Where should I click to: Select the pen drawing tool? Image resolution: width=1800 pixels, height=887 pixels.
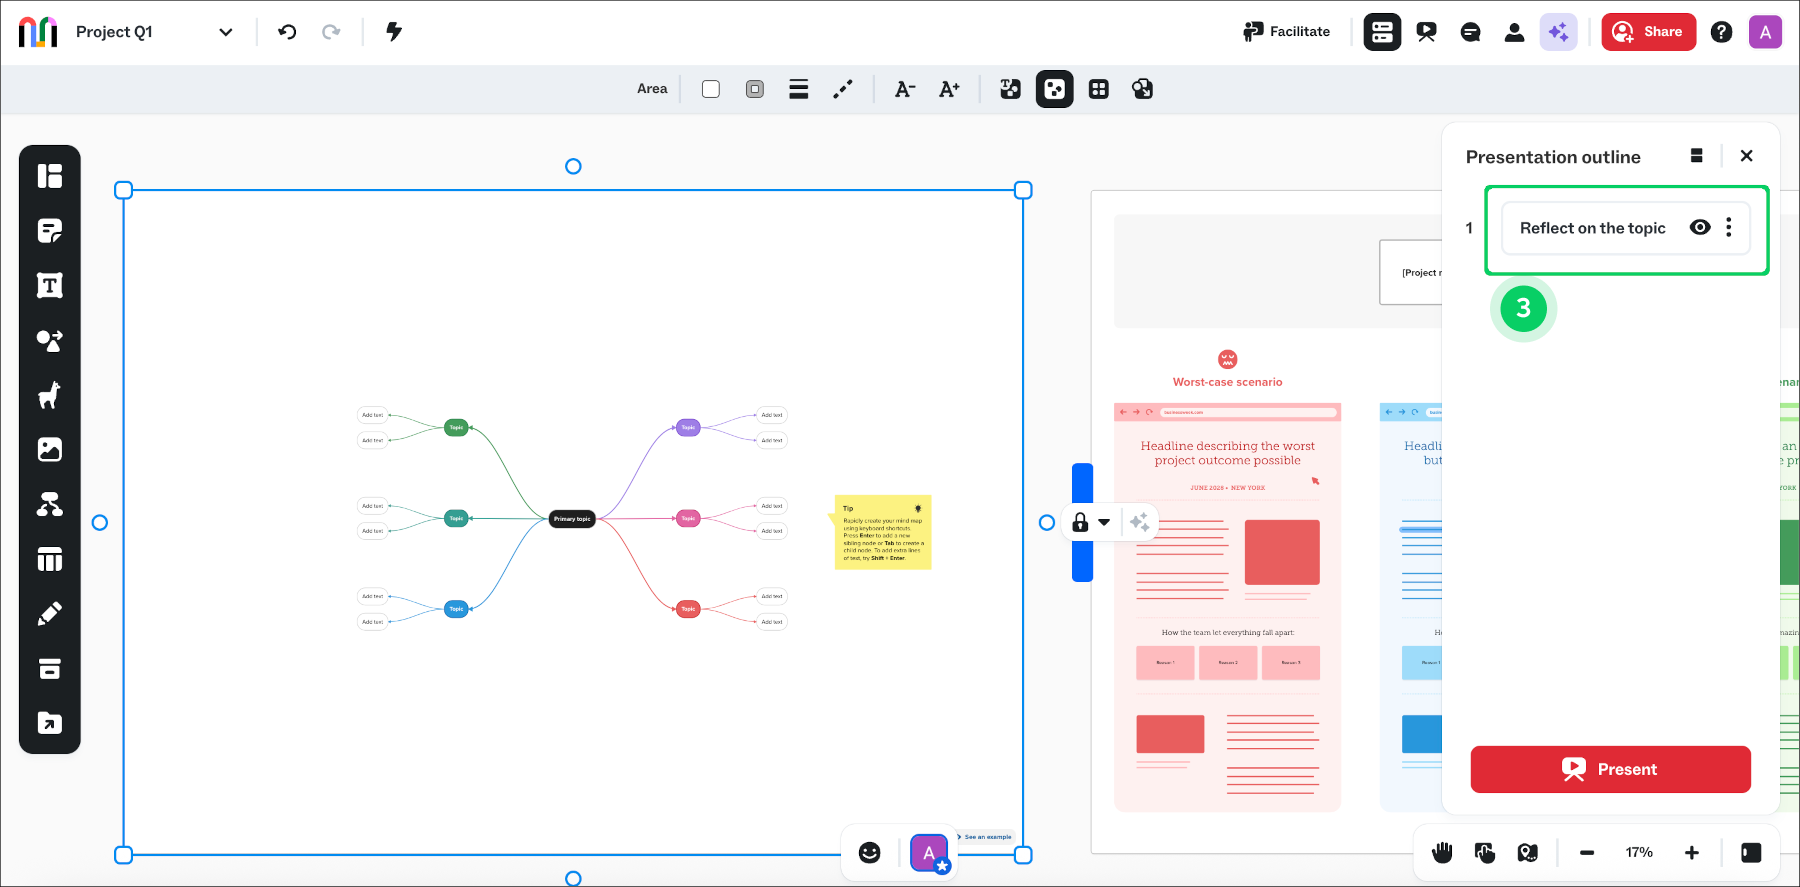pos(49,614)
